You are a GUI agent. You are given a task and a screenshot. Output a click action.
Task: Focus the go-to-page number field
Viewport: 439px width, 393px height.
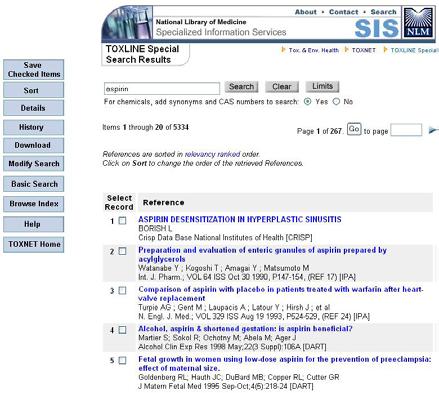406,130
